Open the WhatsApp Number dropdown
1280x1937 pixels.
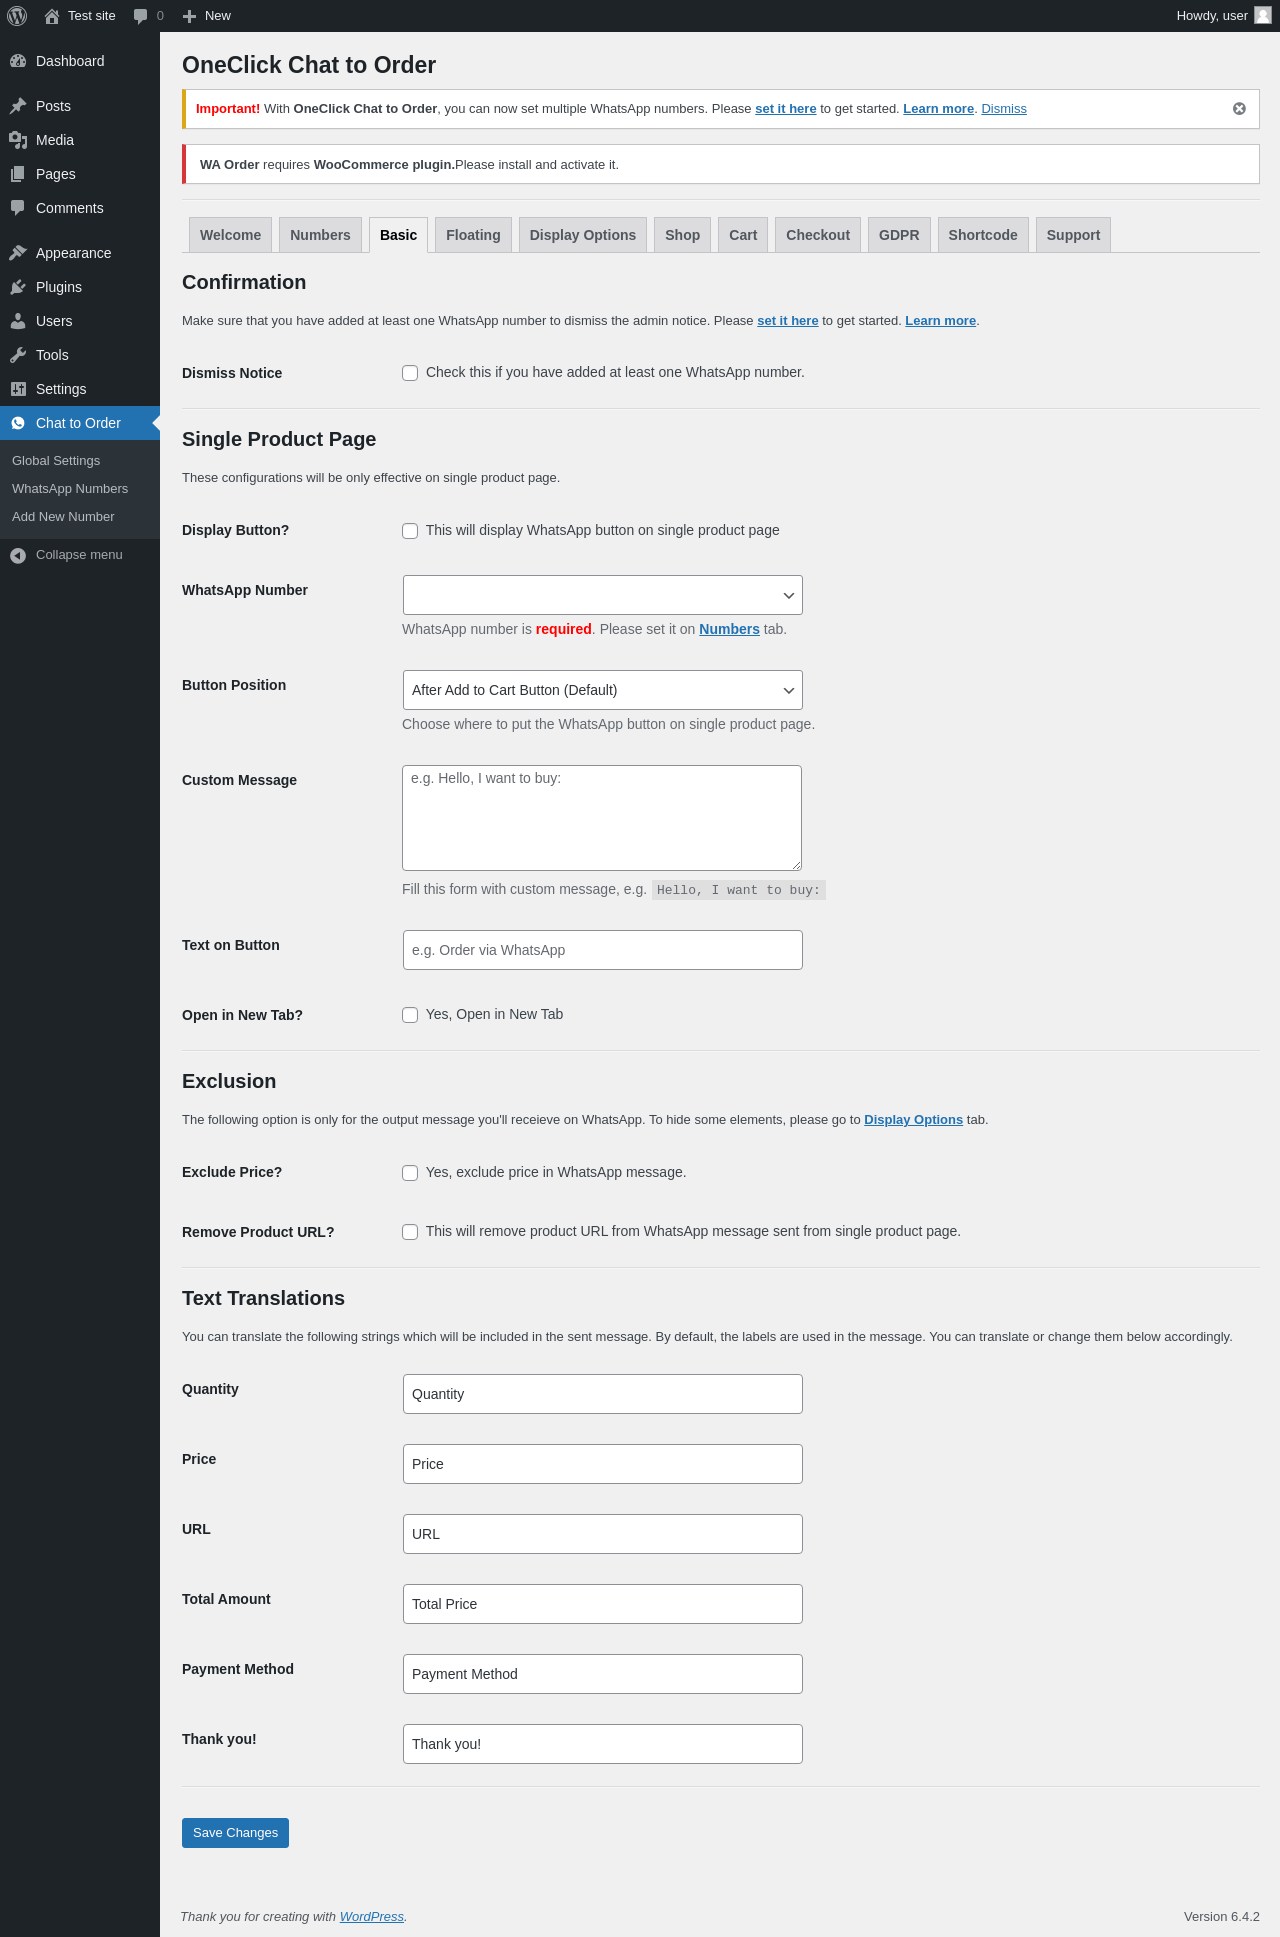tap(603, 595)
